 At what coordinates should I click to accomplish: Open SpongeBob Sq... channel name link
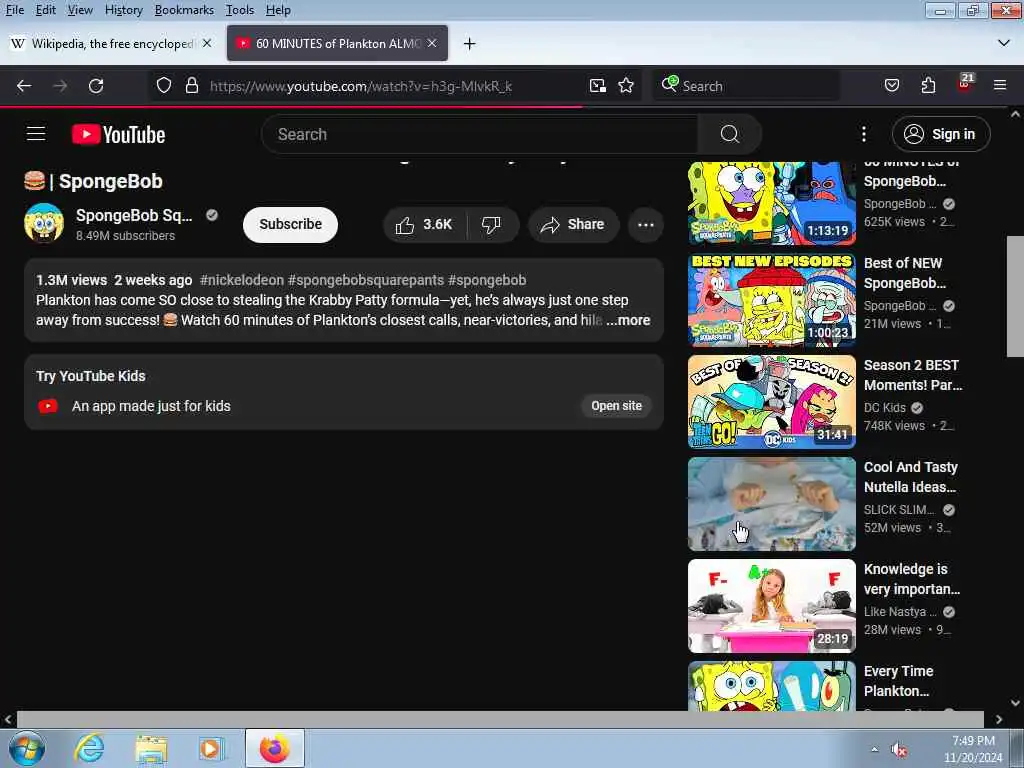pyautogui.click(x=134, y=216)
